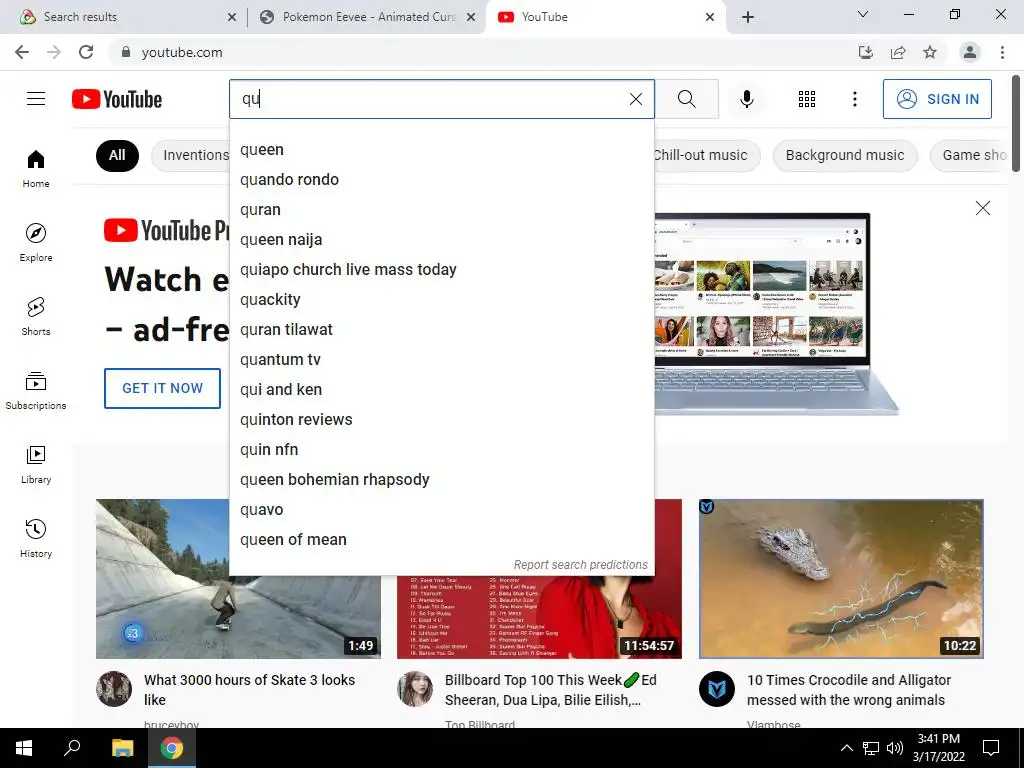Open a new browser tab
Screen dimensions: 1024x768
[748, 17]
